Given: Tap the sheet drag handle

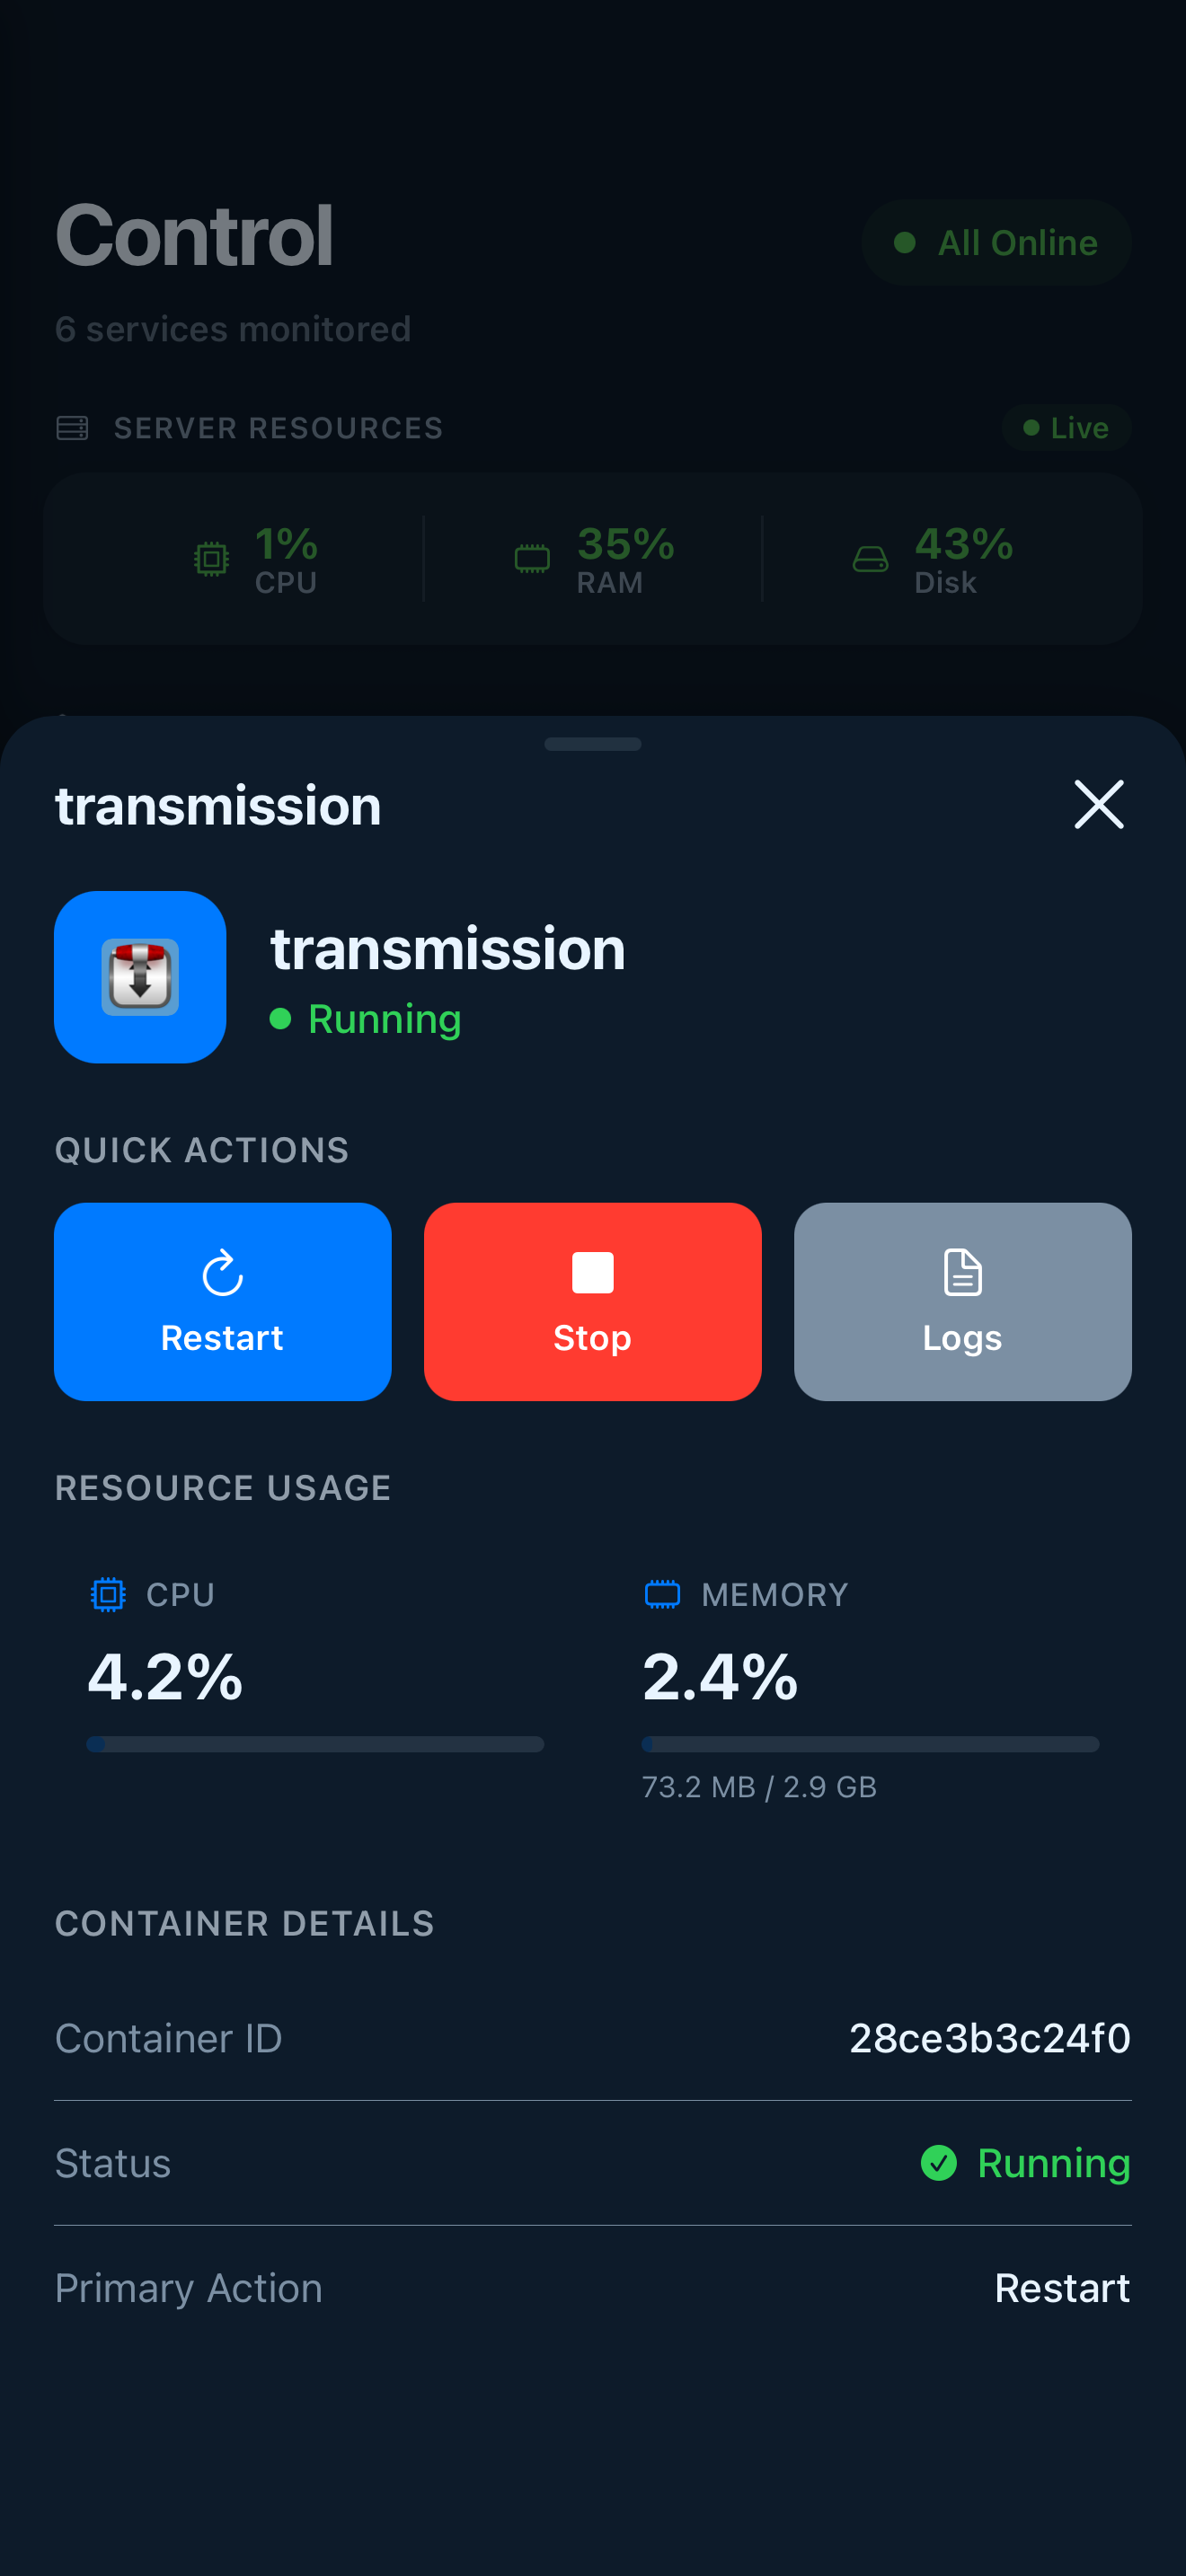Looking at the screenshot, I should coord(592,744).
